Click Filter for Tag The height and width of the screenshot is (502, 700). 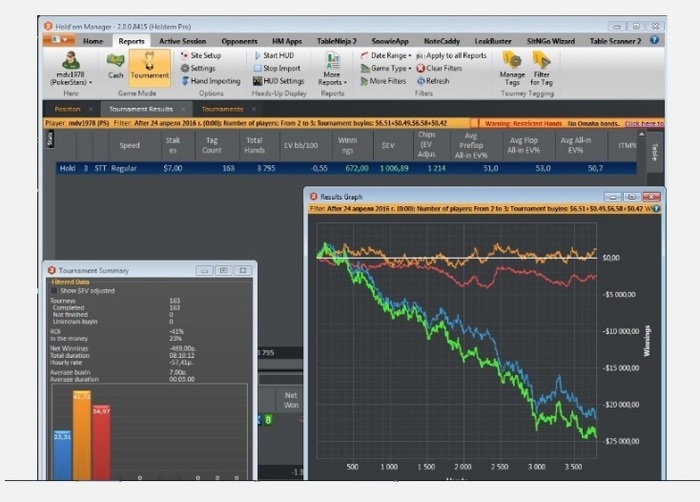(x=542, y=69)
